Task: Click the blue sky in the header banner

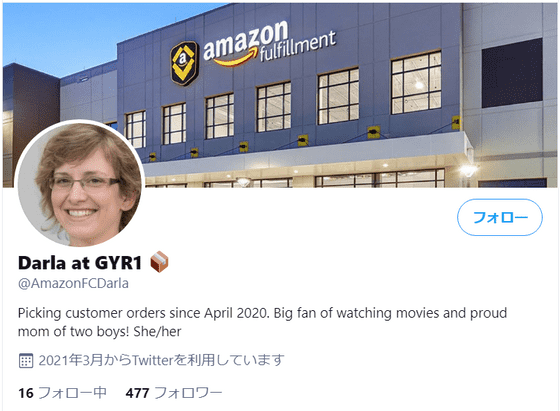Action: [71, 32]
